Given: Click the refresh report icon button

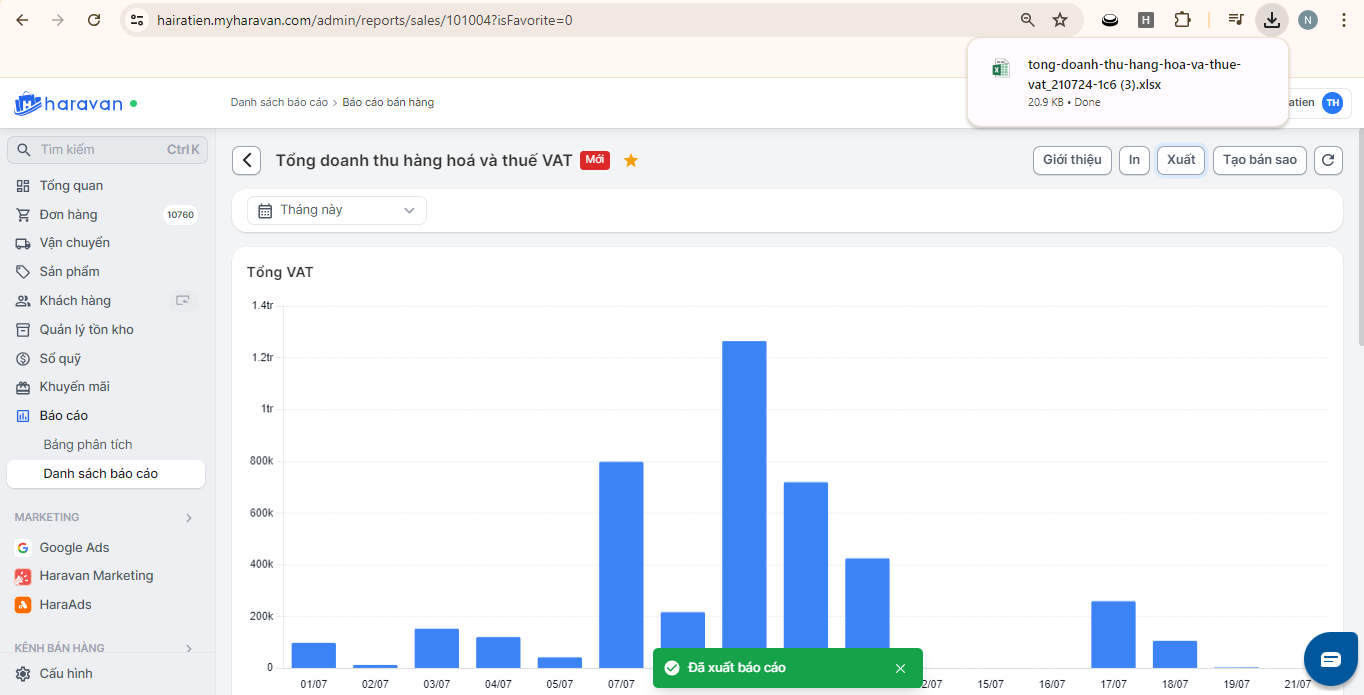Looking at the screenshot, I should coord(1328,160).
